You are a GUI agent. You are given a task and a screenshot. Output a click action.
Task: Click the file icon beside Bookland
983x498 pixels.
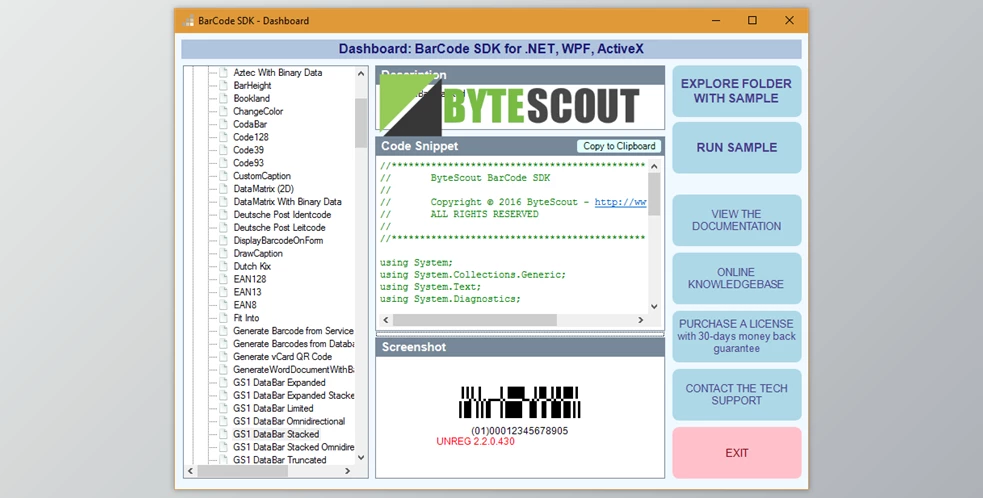click(223, 98)
